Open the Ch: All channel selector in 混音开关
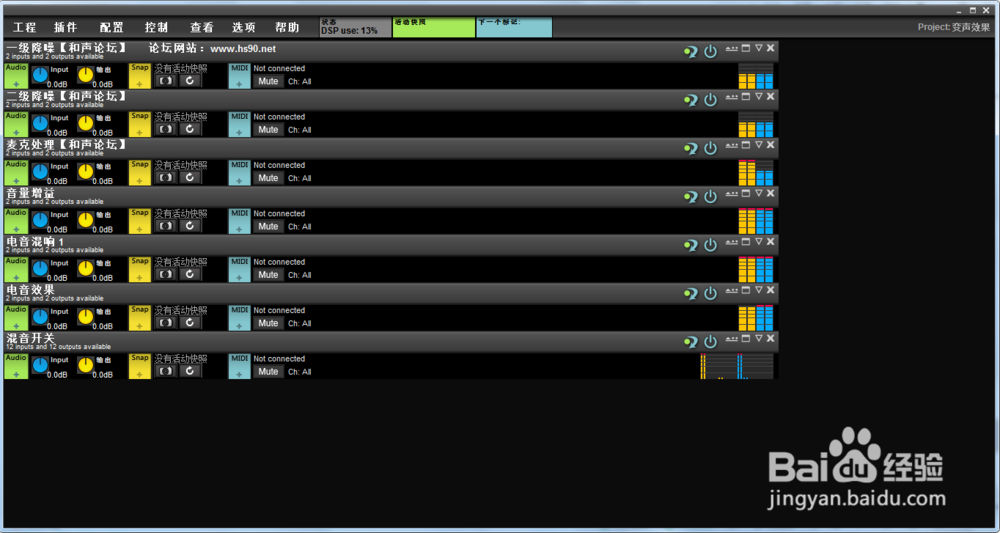Image resolution: width=1000 pixels, height=533 pixels. click(x=300, y=372)
